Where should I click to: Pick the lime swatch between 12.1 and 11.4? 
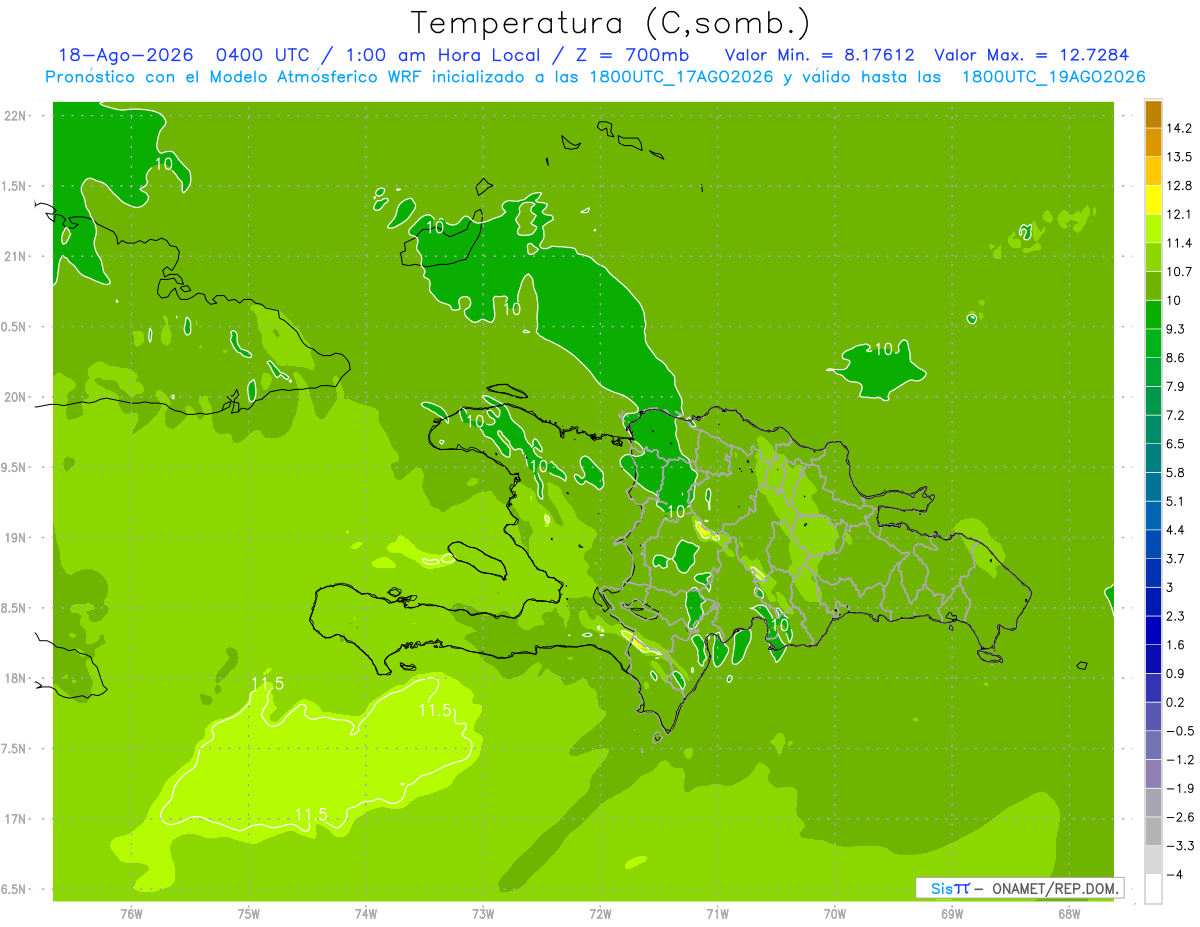point(1153,229)
